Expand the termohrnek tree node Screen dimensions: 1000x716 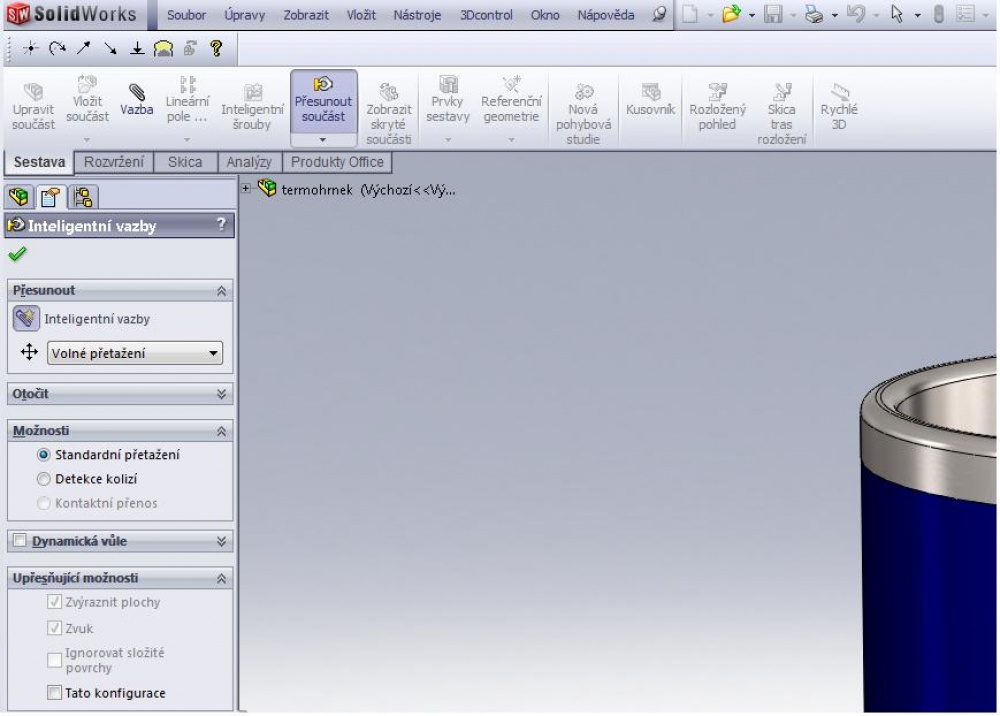tap(246, 188)
